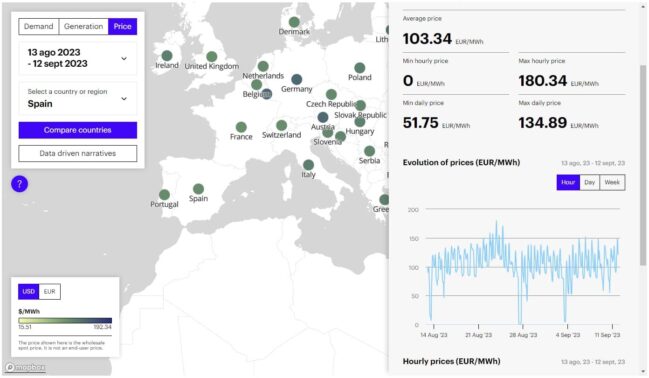Click the $/MWh color gradient legend
The width and height of the screenshot is (649, 378).
point(65,320)
